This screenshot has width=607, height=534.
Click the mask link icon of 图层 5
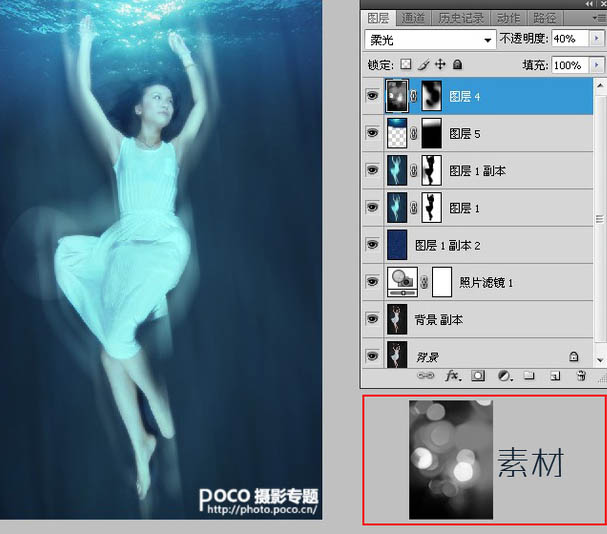coord(413,134)
